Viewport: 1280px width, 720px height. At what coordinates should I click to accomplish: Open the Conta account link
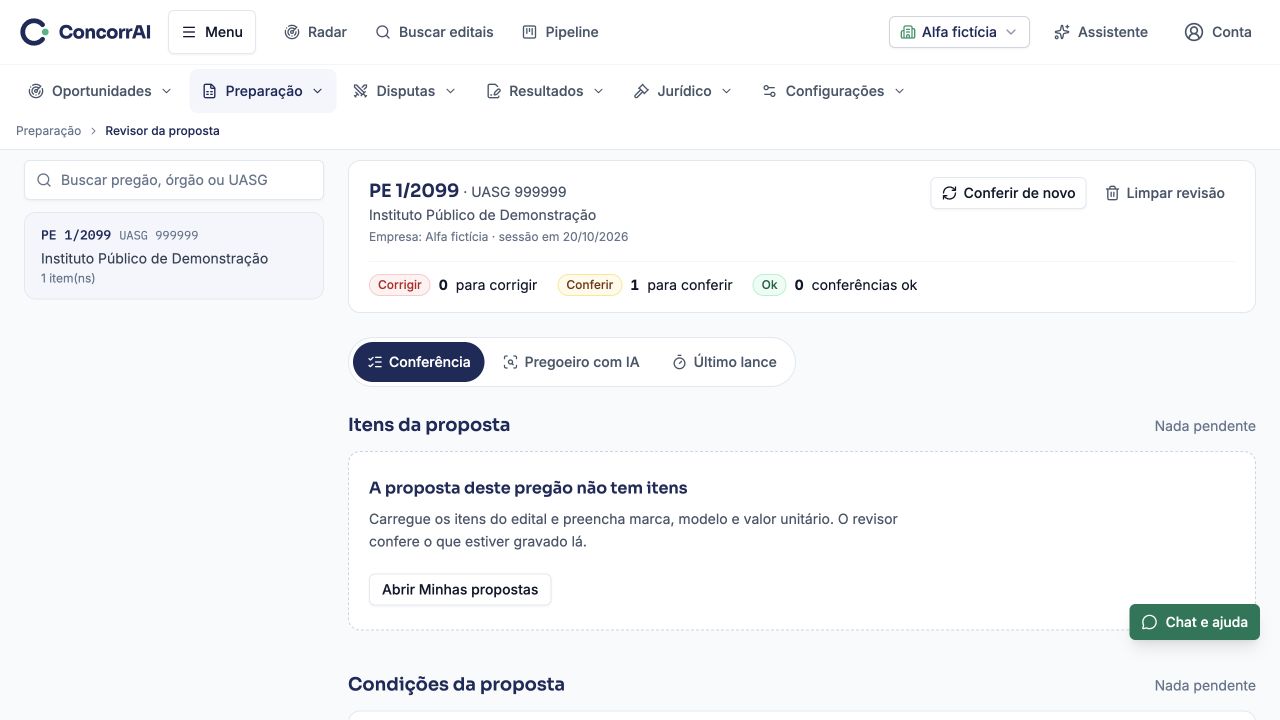(1218, 32)
